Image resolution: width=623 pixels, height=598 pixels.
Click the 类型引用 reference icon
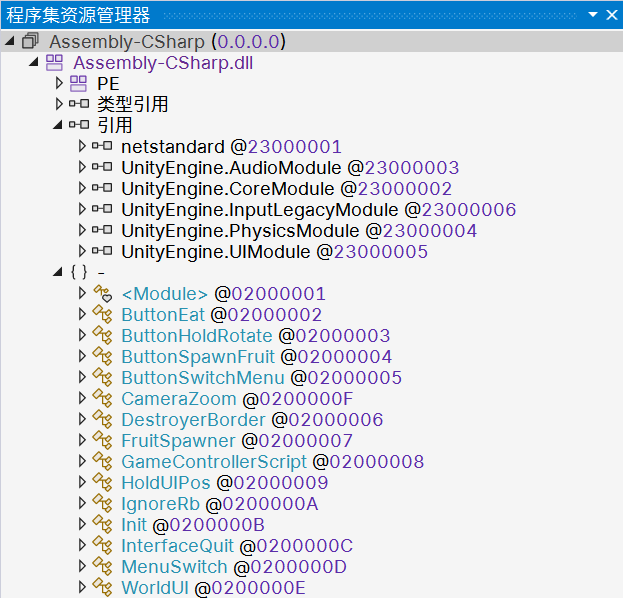coord(79,104)
